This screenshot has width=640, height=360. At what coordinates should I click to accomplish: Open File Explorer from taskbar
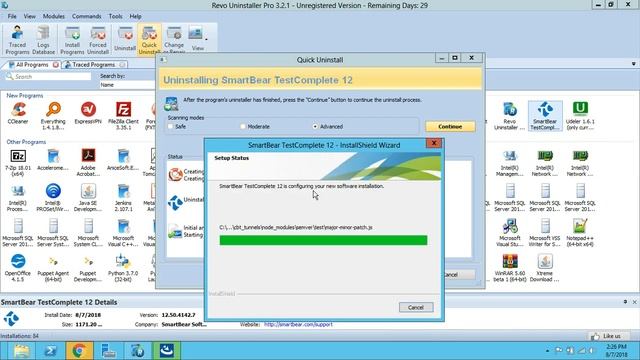[x=22, y=351]
